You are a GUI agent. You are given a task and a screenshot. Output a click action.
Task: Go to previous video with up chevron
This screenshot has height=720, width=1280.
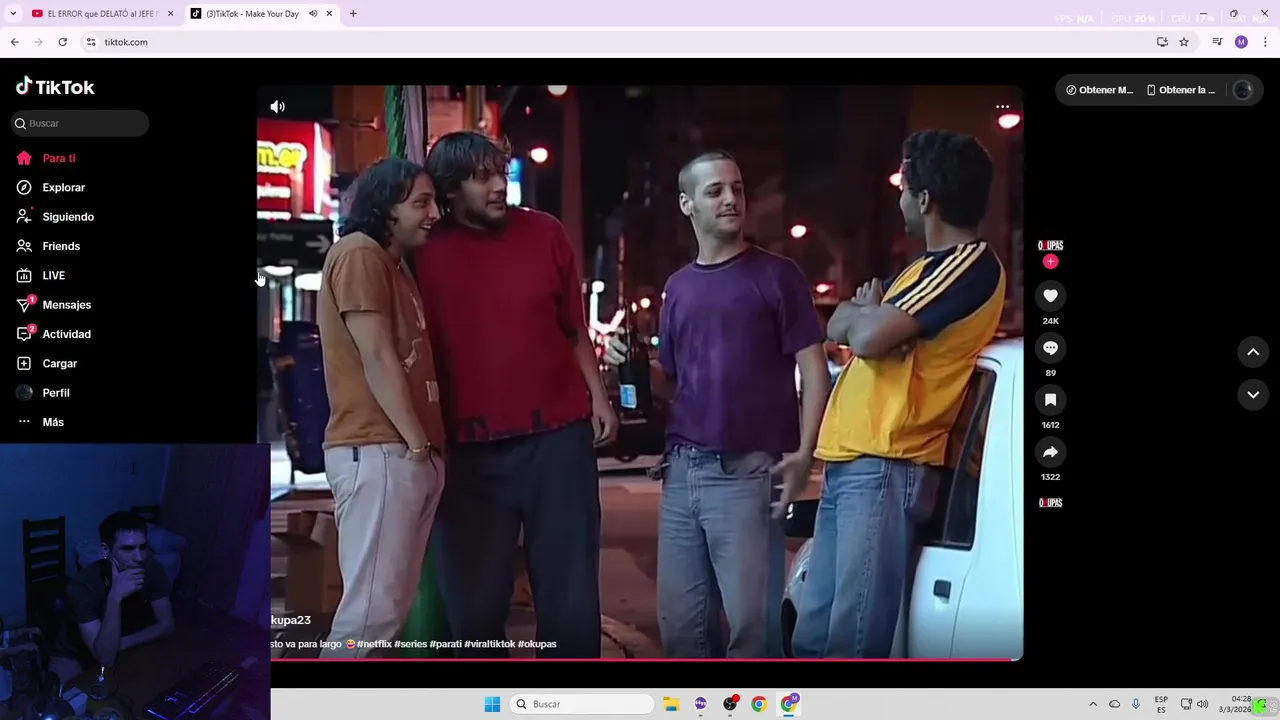click(x=1253, y=352)
